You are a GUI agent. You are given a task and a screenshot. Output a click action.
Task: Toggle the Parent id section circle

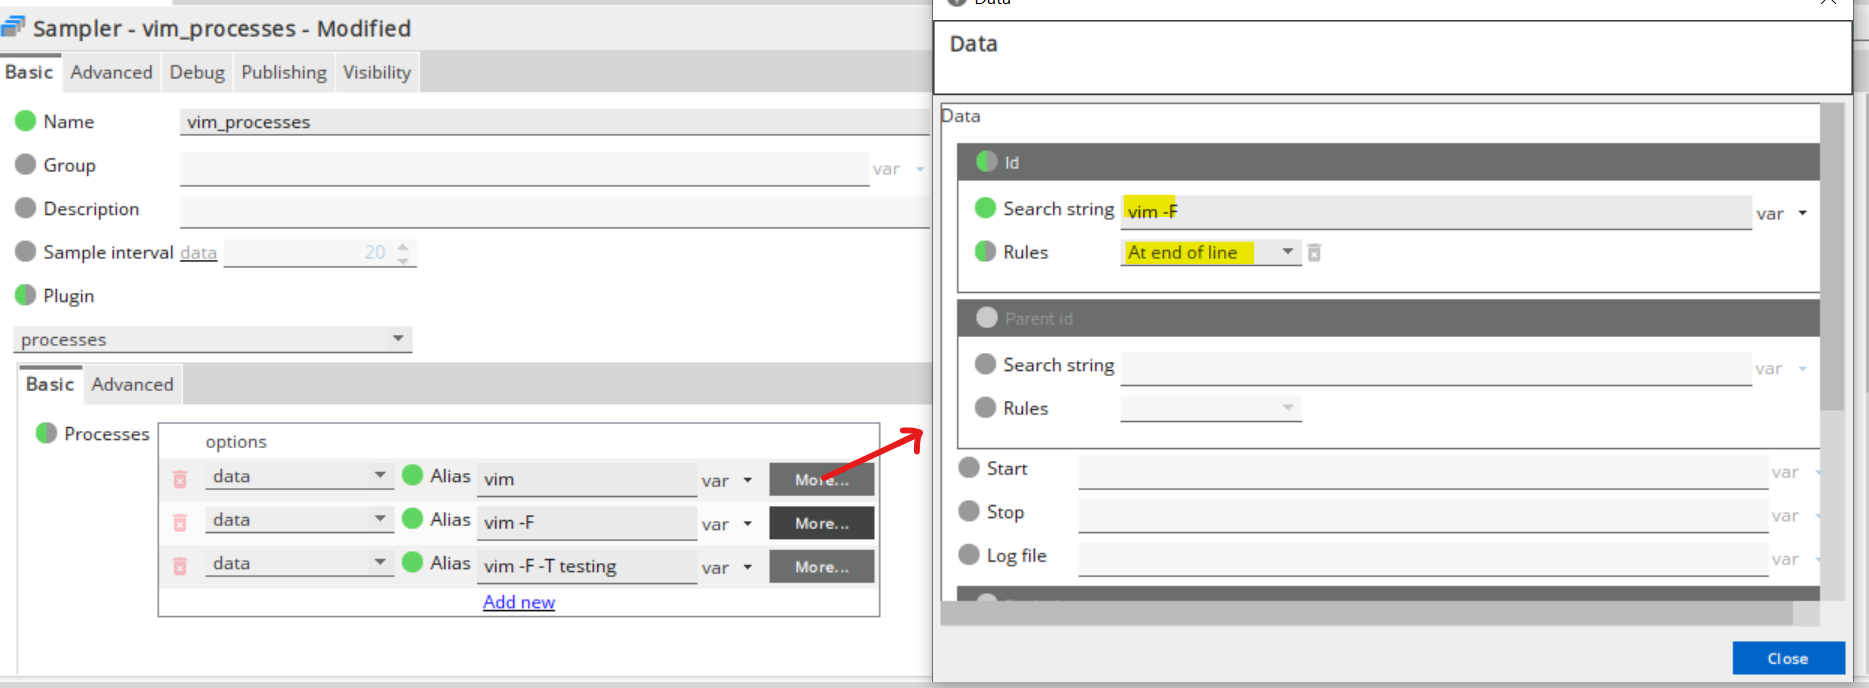point(986,318)
